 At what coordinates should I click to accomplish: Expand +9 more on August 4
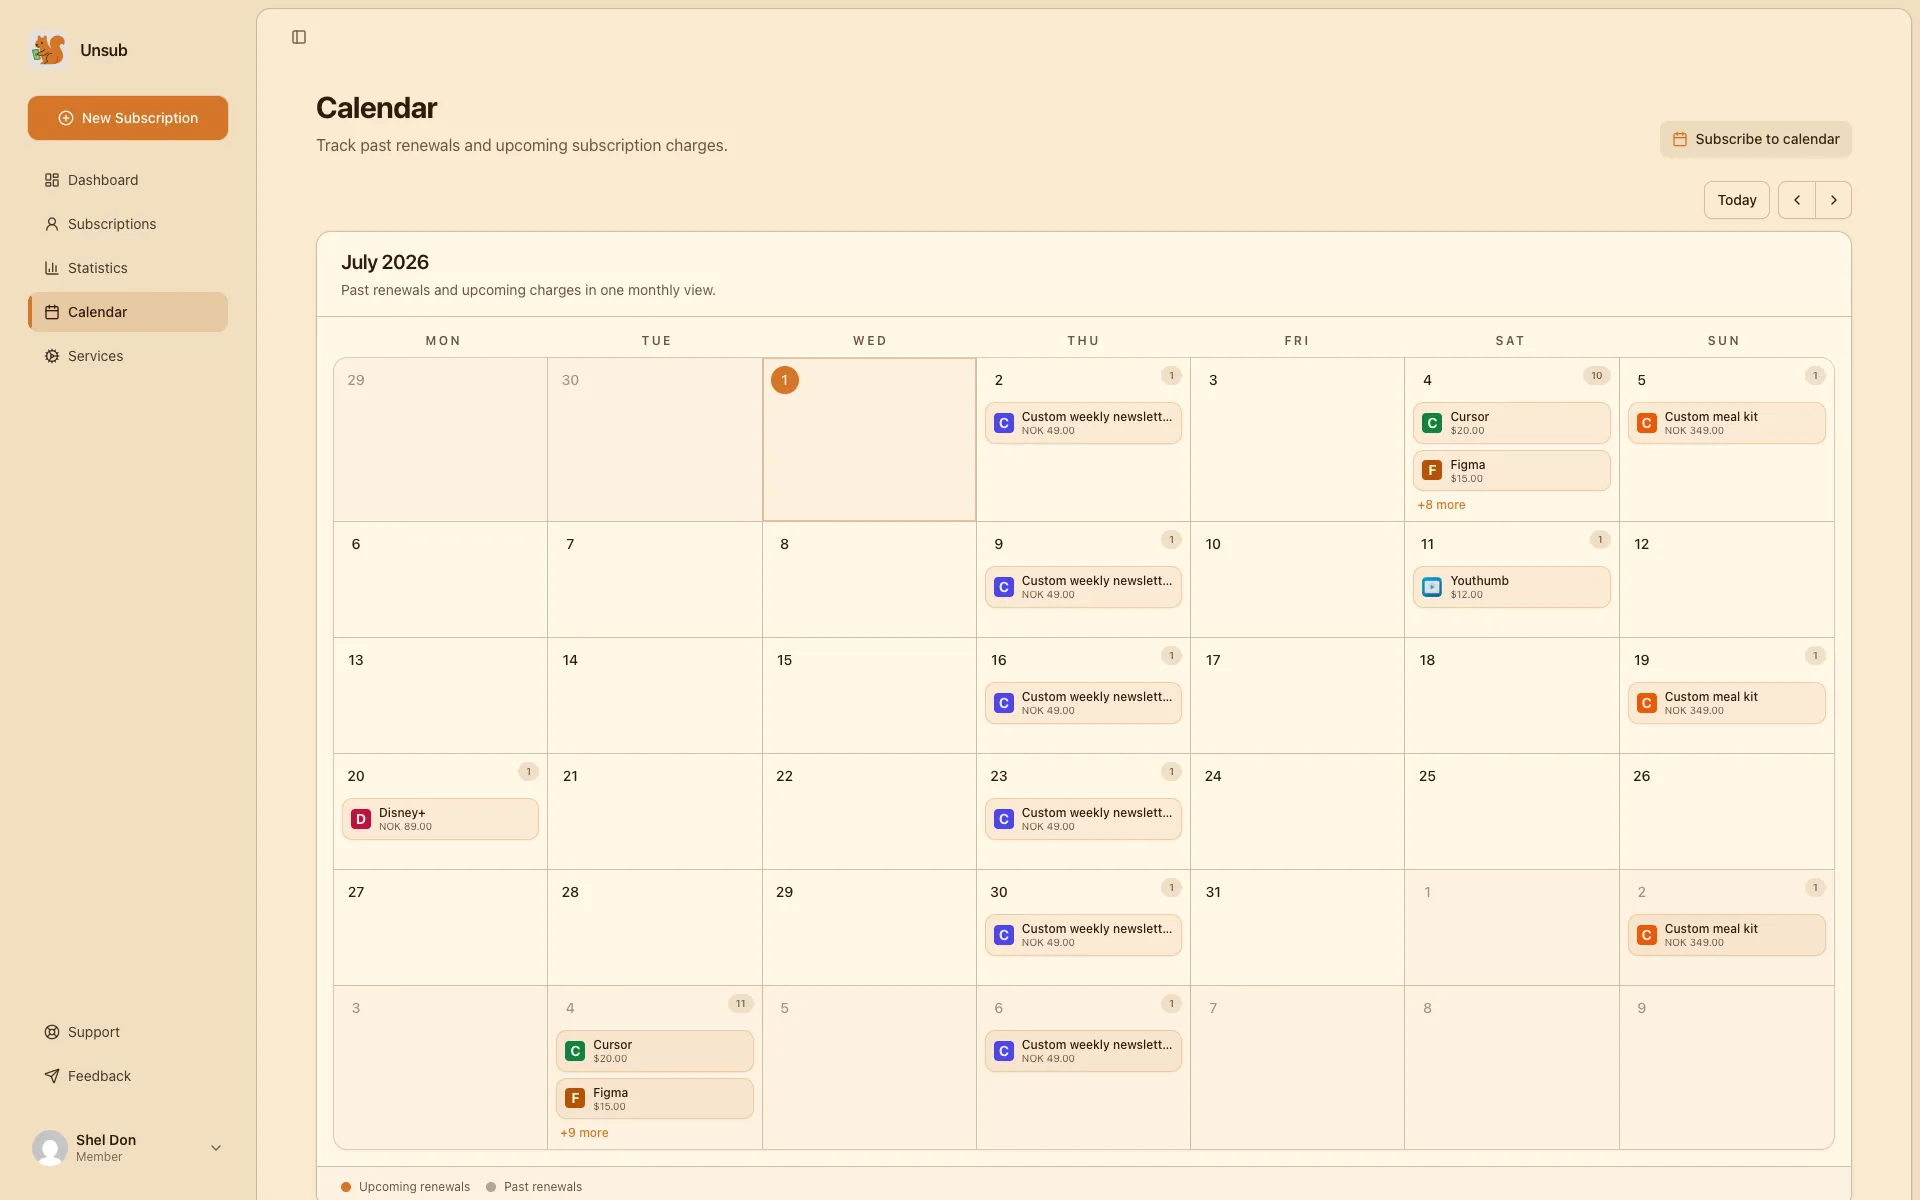[x=584, y=1133]
